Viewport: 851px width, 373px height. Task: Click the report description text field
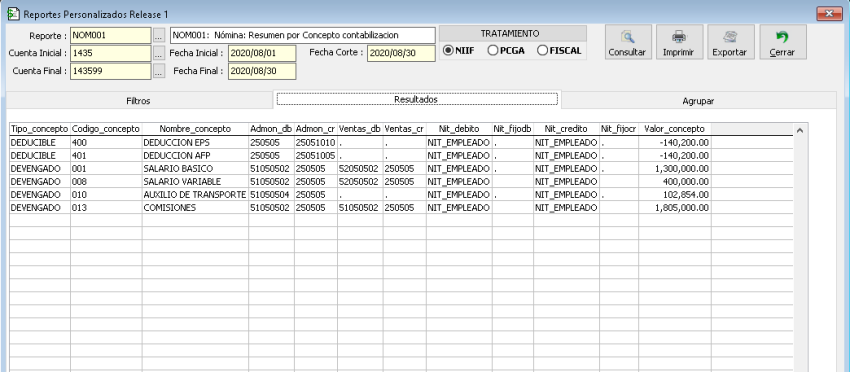tap(303, 35)
